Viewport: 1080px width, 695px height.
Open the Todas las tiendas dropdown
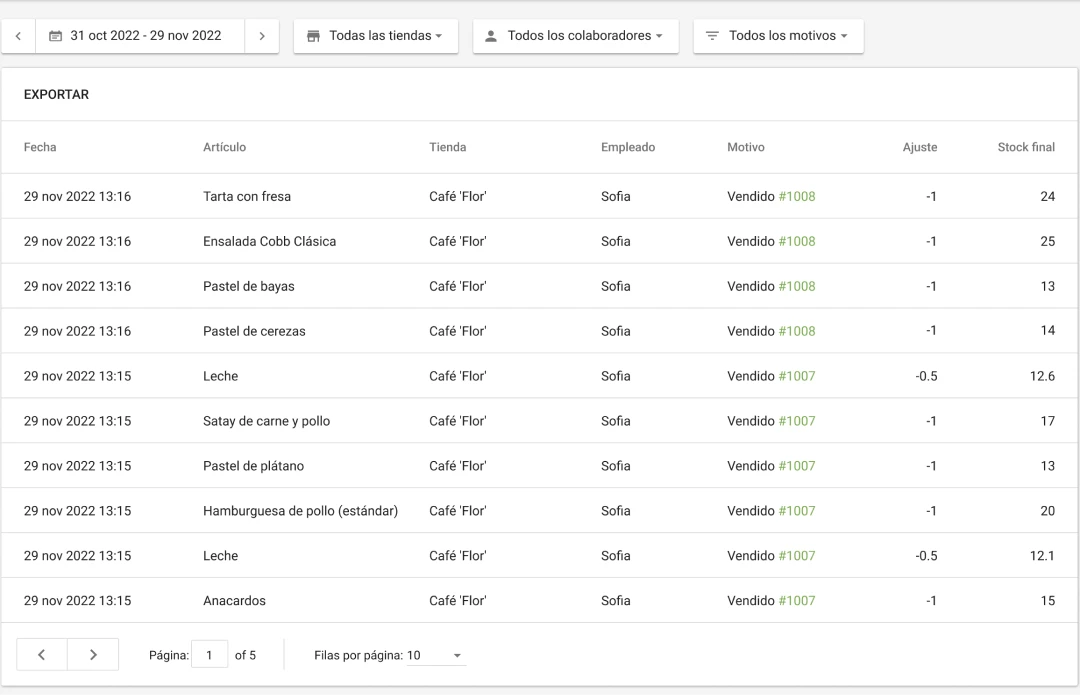pos(383,35)
